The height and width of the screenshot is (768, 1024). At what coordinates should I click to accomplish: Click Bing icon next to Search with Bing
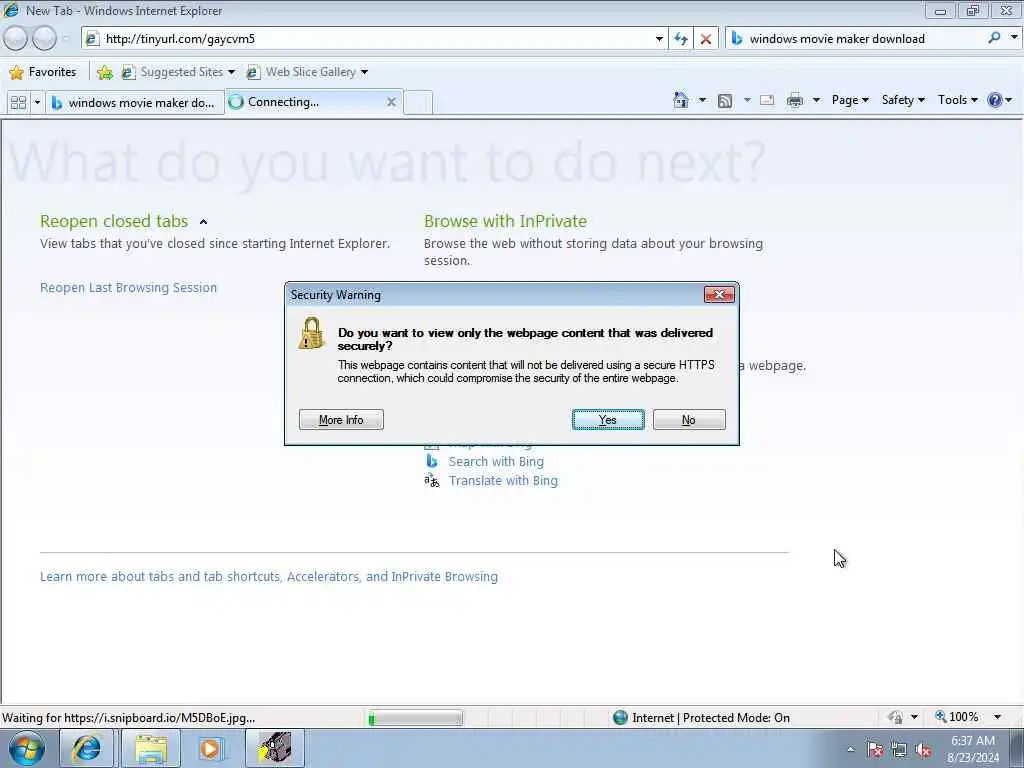point(432,461)
